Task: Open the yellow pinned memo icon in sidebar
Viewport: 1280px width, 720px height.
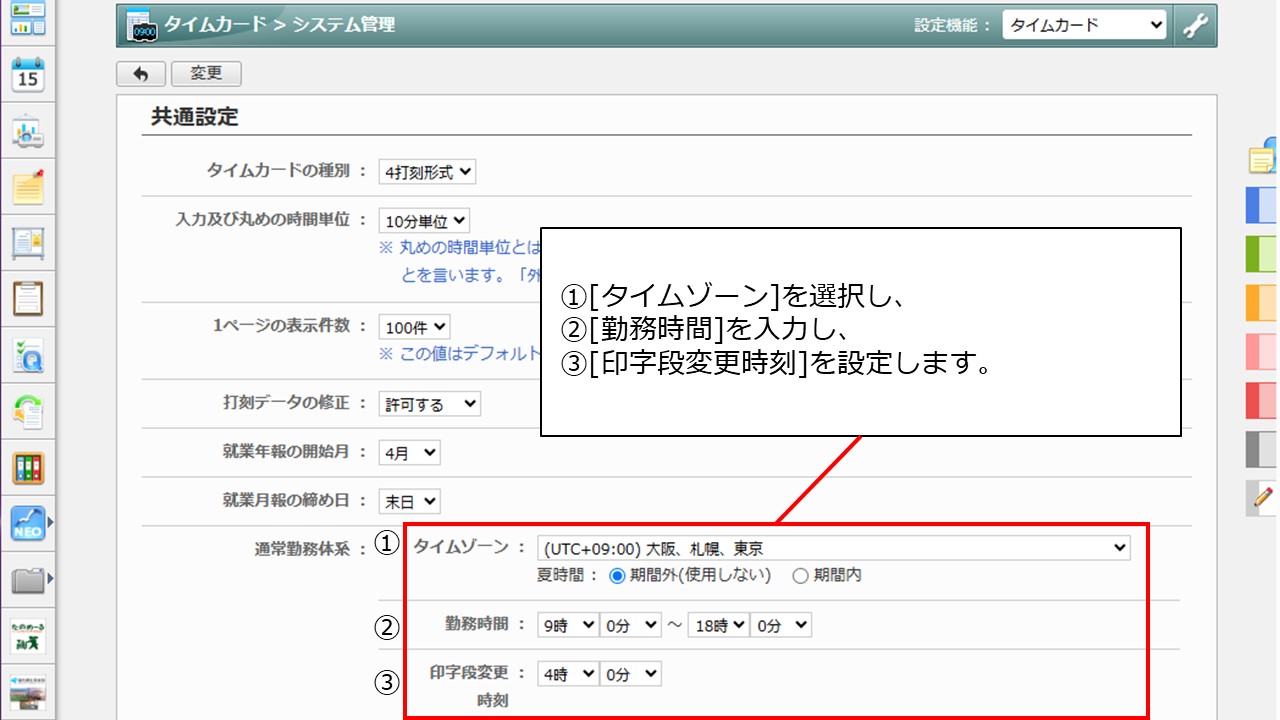Action: (28, 186)
